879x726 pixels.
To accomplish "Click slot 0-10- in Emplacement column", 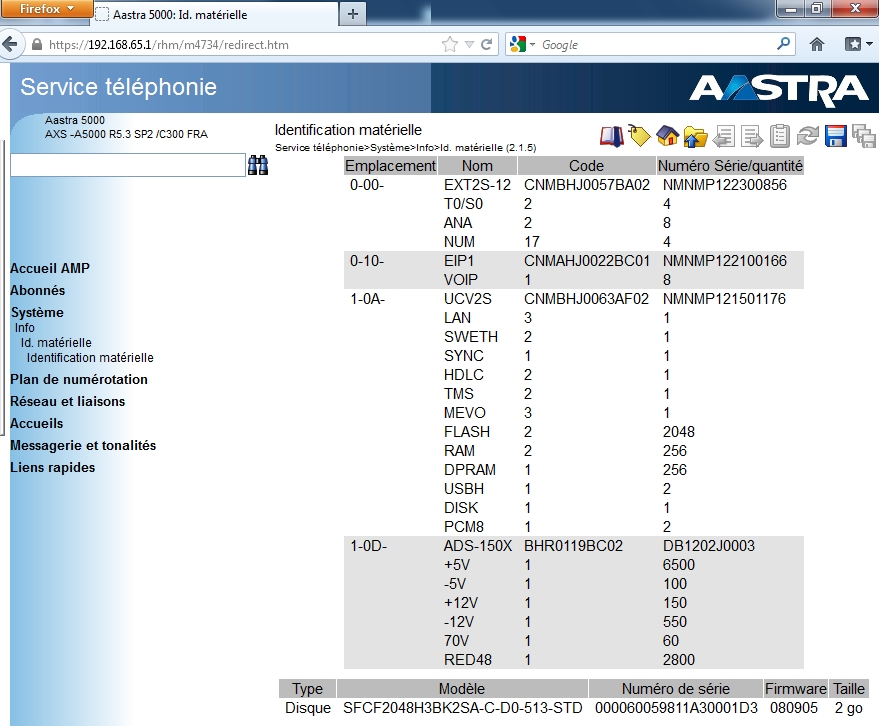I will coord(367,261).
